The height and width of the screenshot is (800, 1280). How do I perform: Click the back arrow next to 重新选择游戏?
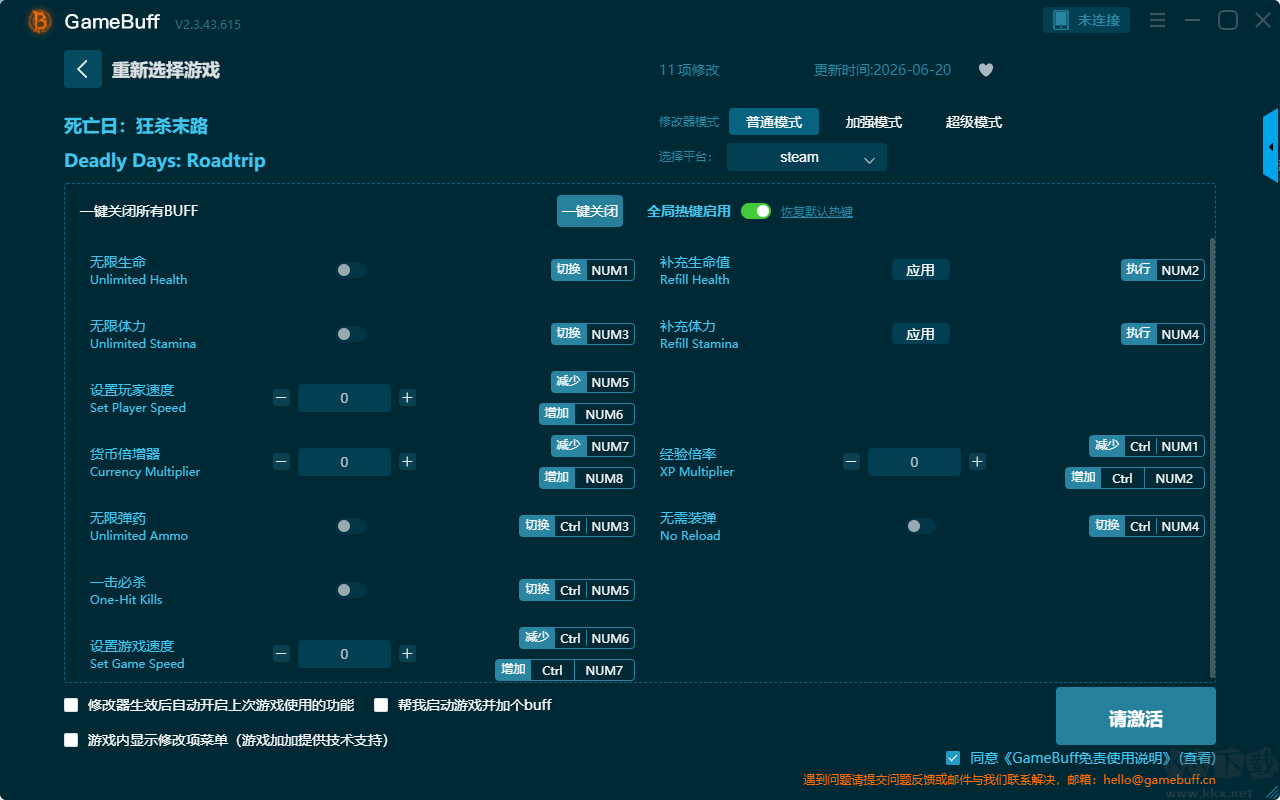click(83, 69)
